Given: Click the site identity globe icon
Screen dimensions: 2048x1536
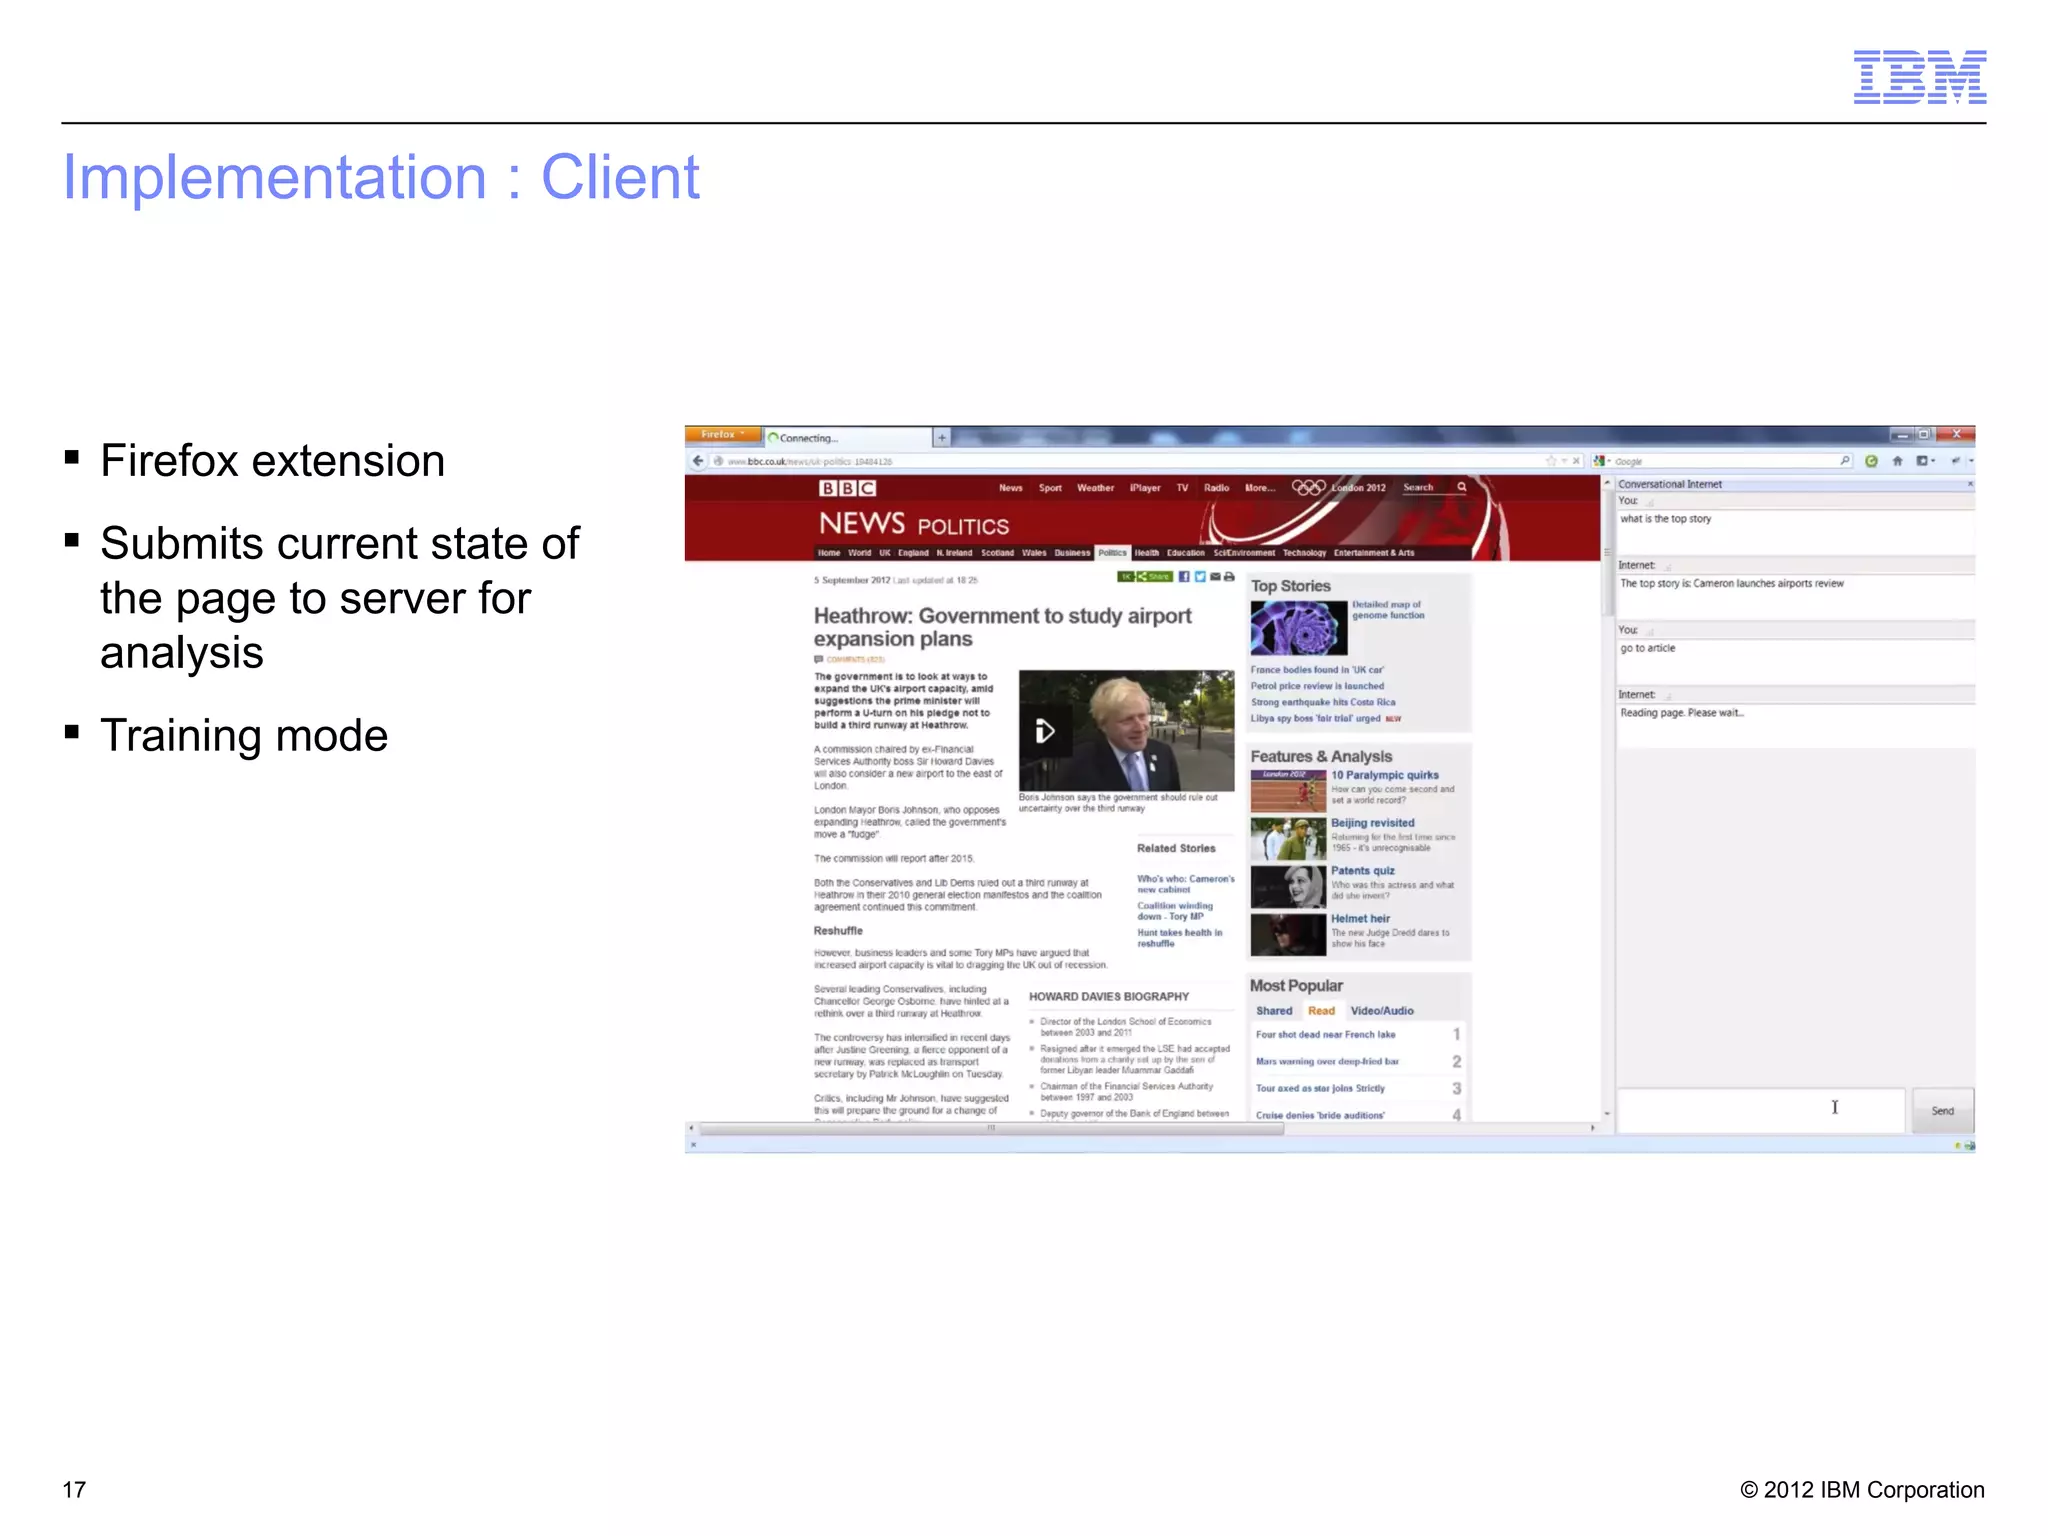Looking at the screenshot, I should pyautogui.click(x=718, y=461).
